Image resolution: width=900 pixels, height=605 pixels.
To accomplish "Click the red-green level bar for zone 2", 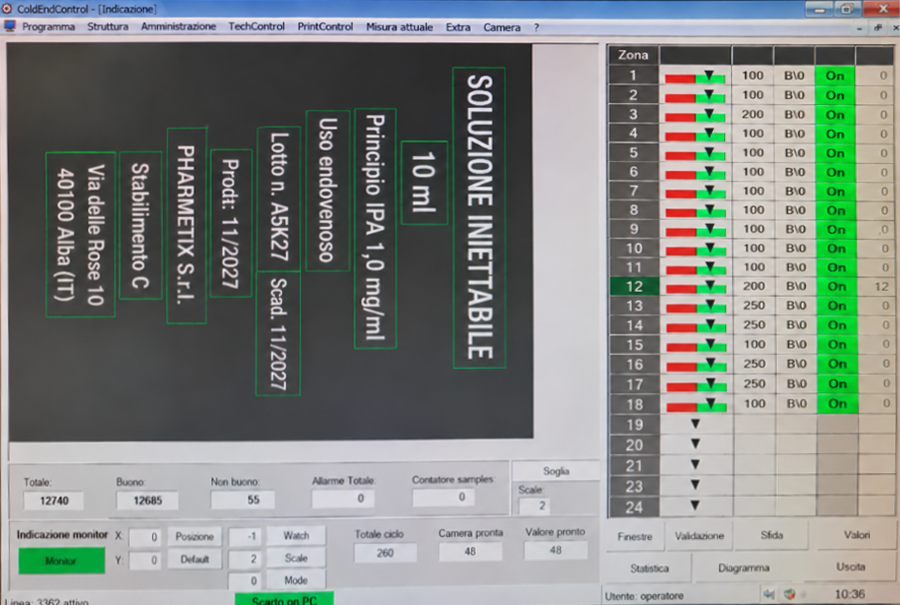I will point(695,95).
